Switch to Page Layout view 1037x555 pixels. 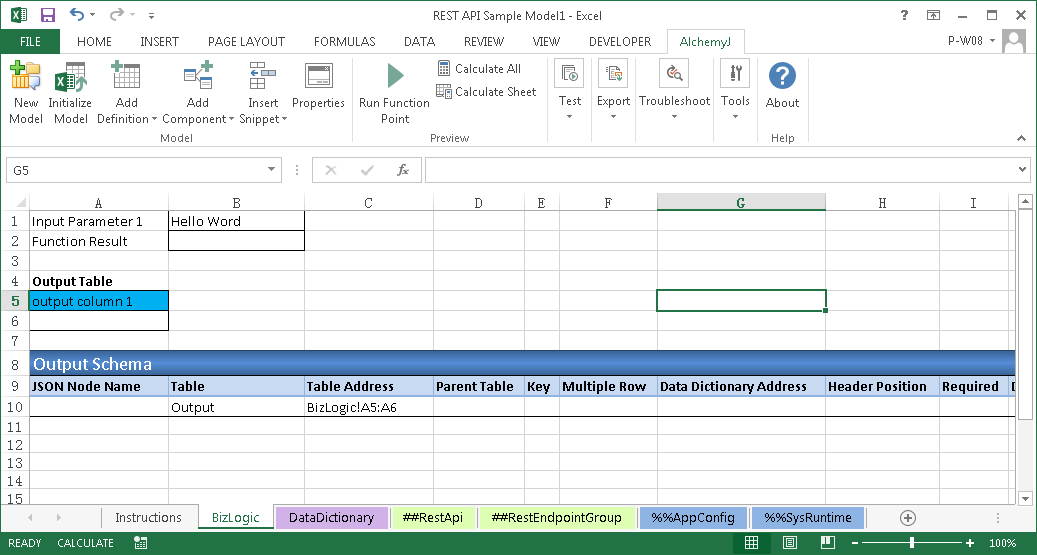(790, 543)
